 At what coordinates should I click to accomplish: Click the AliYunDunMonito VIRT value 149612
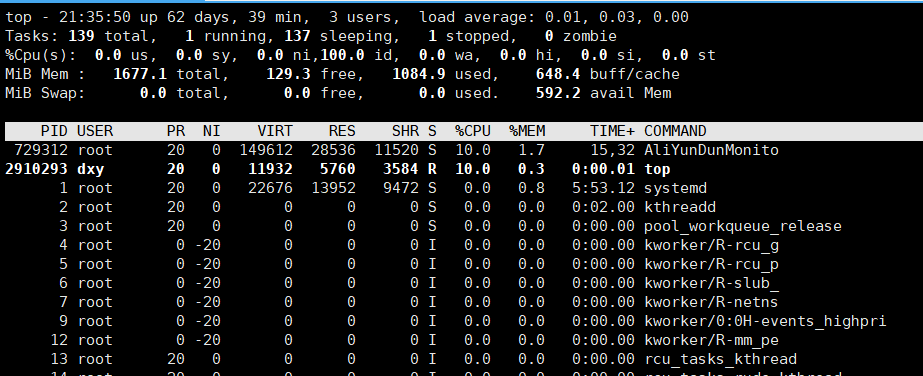pos(266,150)
